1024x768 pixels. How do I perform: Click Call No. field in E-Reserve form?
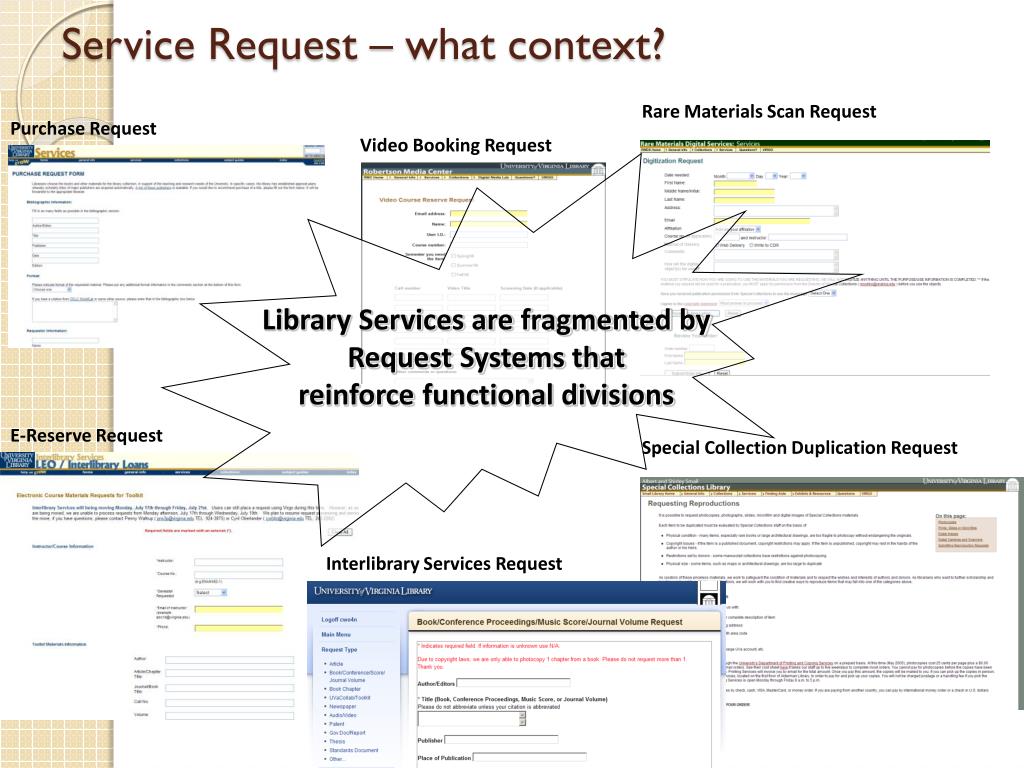229,703
